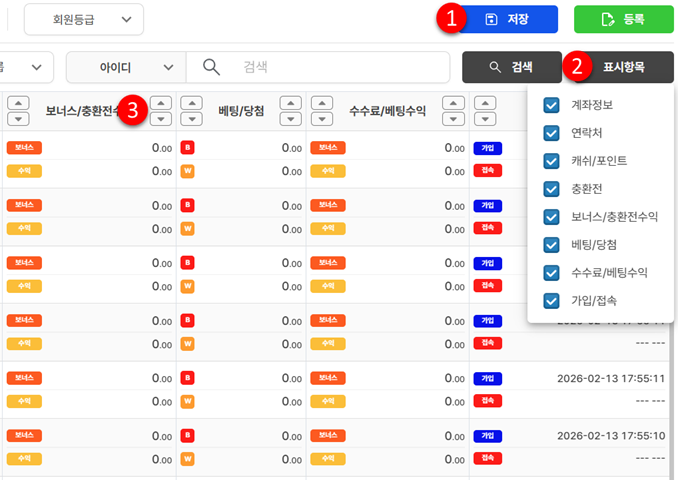Click the blue 가입 badge in first row
Screen dimensions: 678x480
[487, 148]
